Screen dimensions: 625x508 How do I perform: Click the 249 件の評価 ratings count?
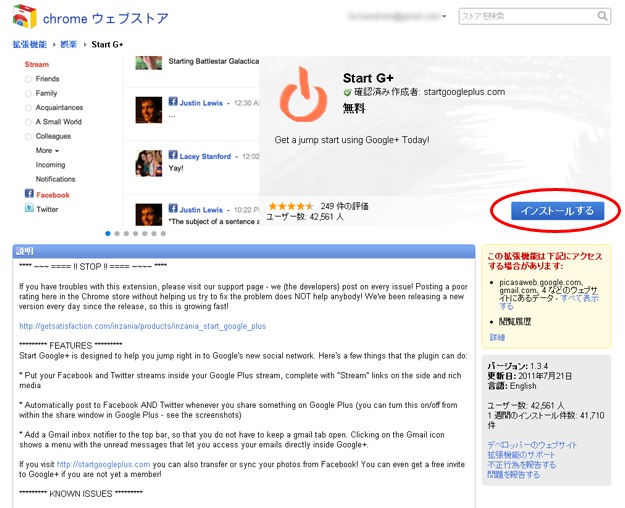344,206
